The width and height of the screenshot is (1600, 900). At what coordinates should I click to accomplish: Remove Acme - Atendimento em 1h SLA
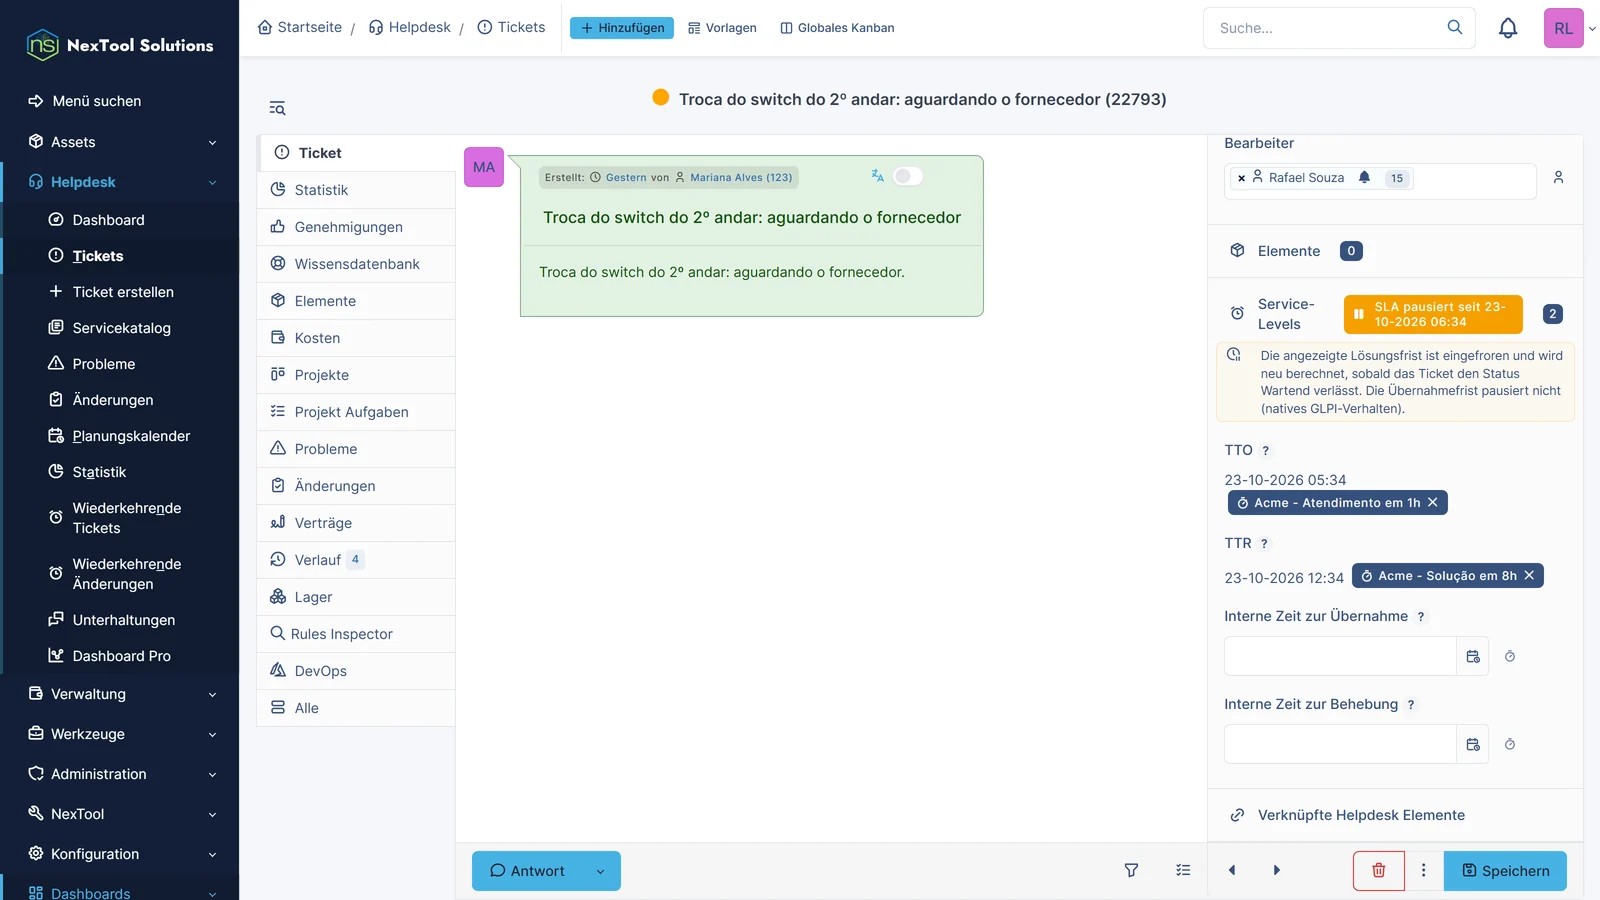pos(1433,502)
